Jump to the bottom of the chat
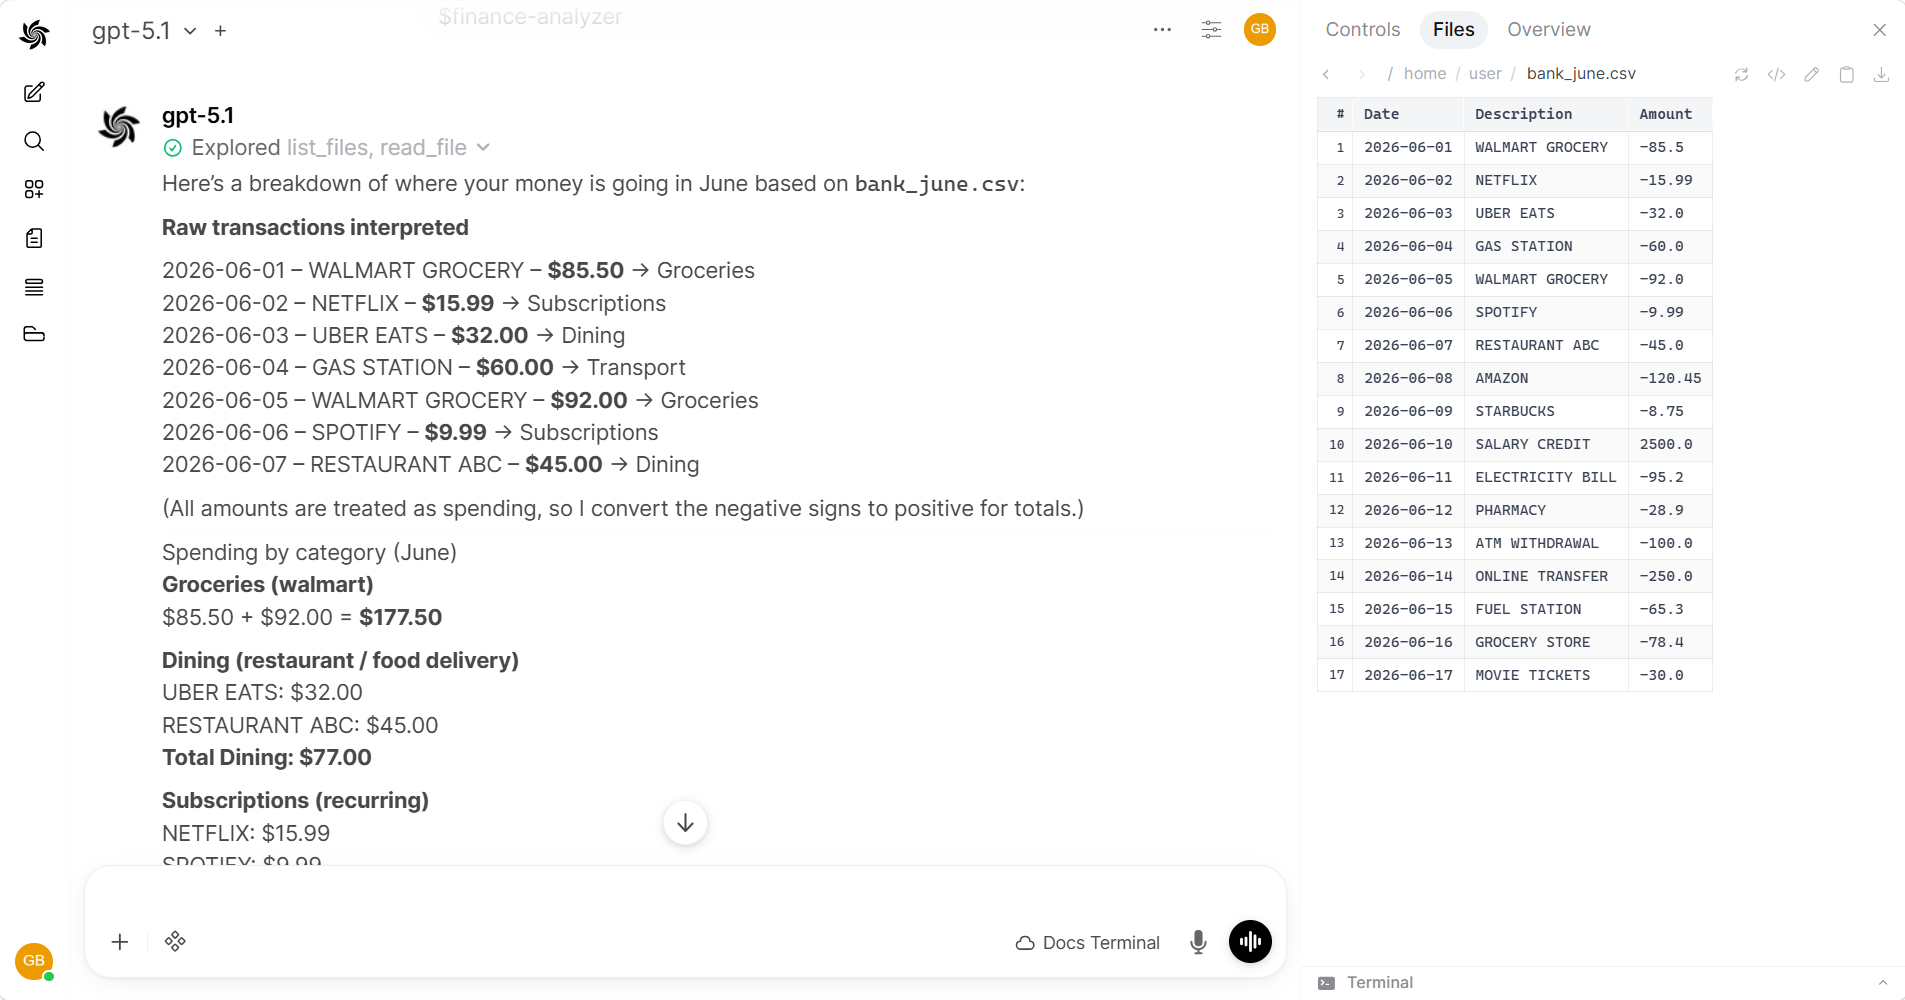 (x=685, y=823)
